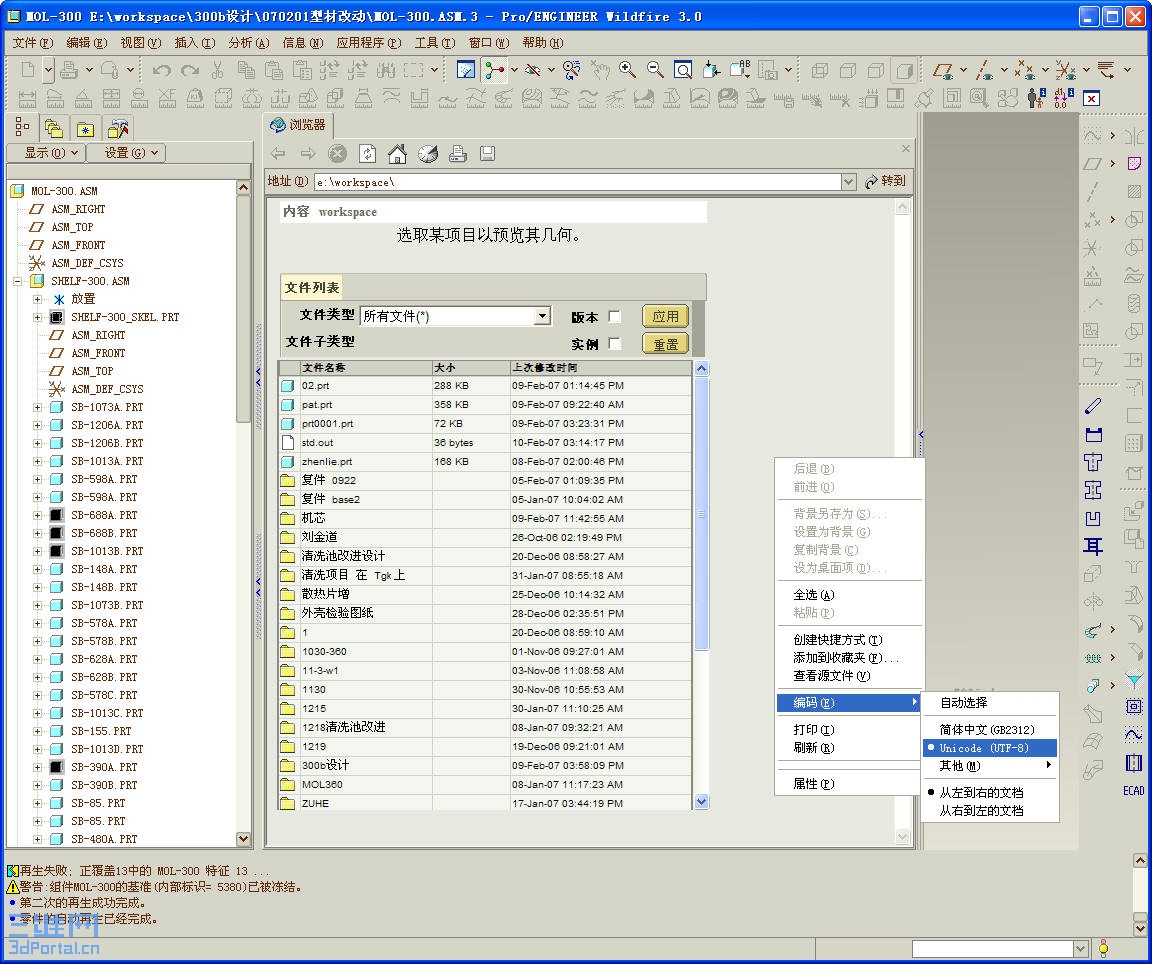This screenshot has width=1152, height=964.
Task: Toggle the 版本 checkbox
Action: (x=615, y=317)
